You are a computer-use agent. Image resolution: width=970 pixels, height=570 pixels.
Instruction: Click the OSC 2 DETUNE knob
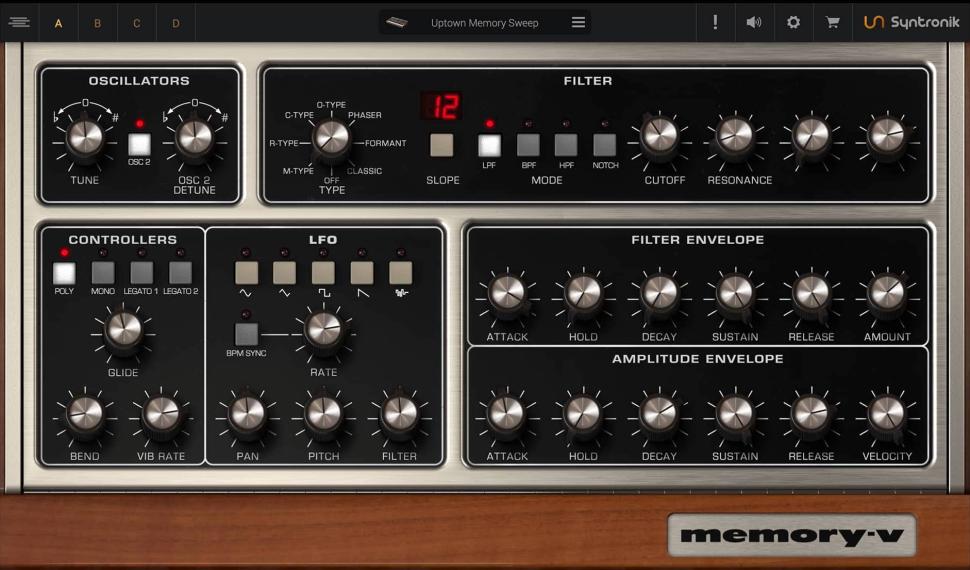pyautogui.click(x=194, y=137)
